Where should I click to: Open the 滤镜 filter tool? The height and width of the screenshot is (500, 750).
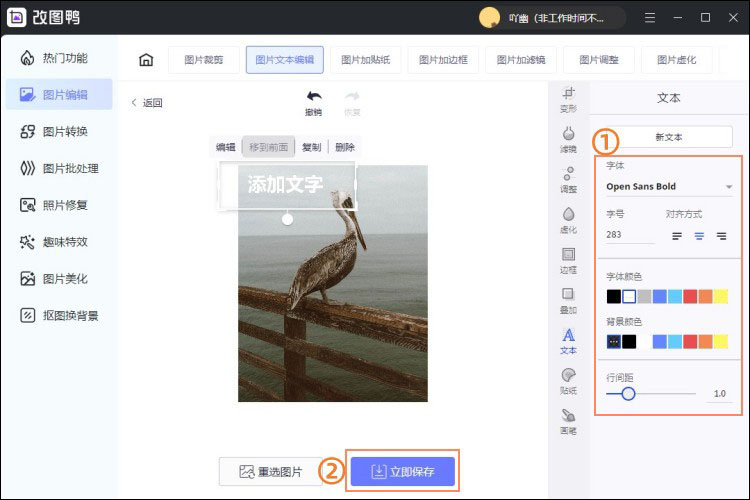[x=568, y=133]
